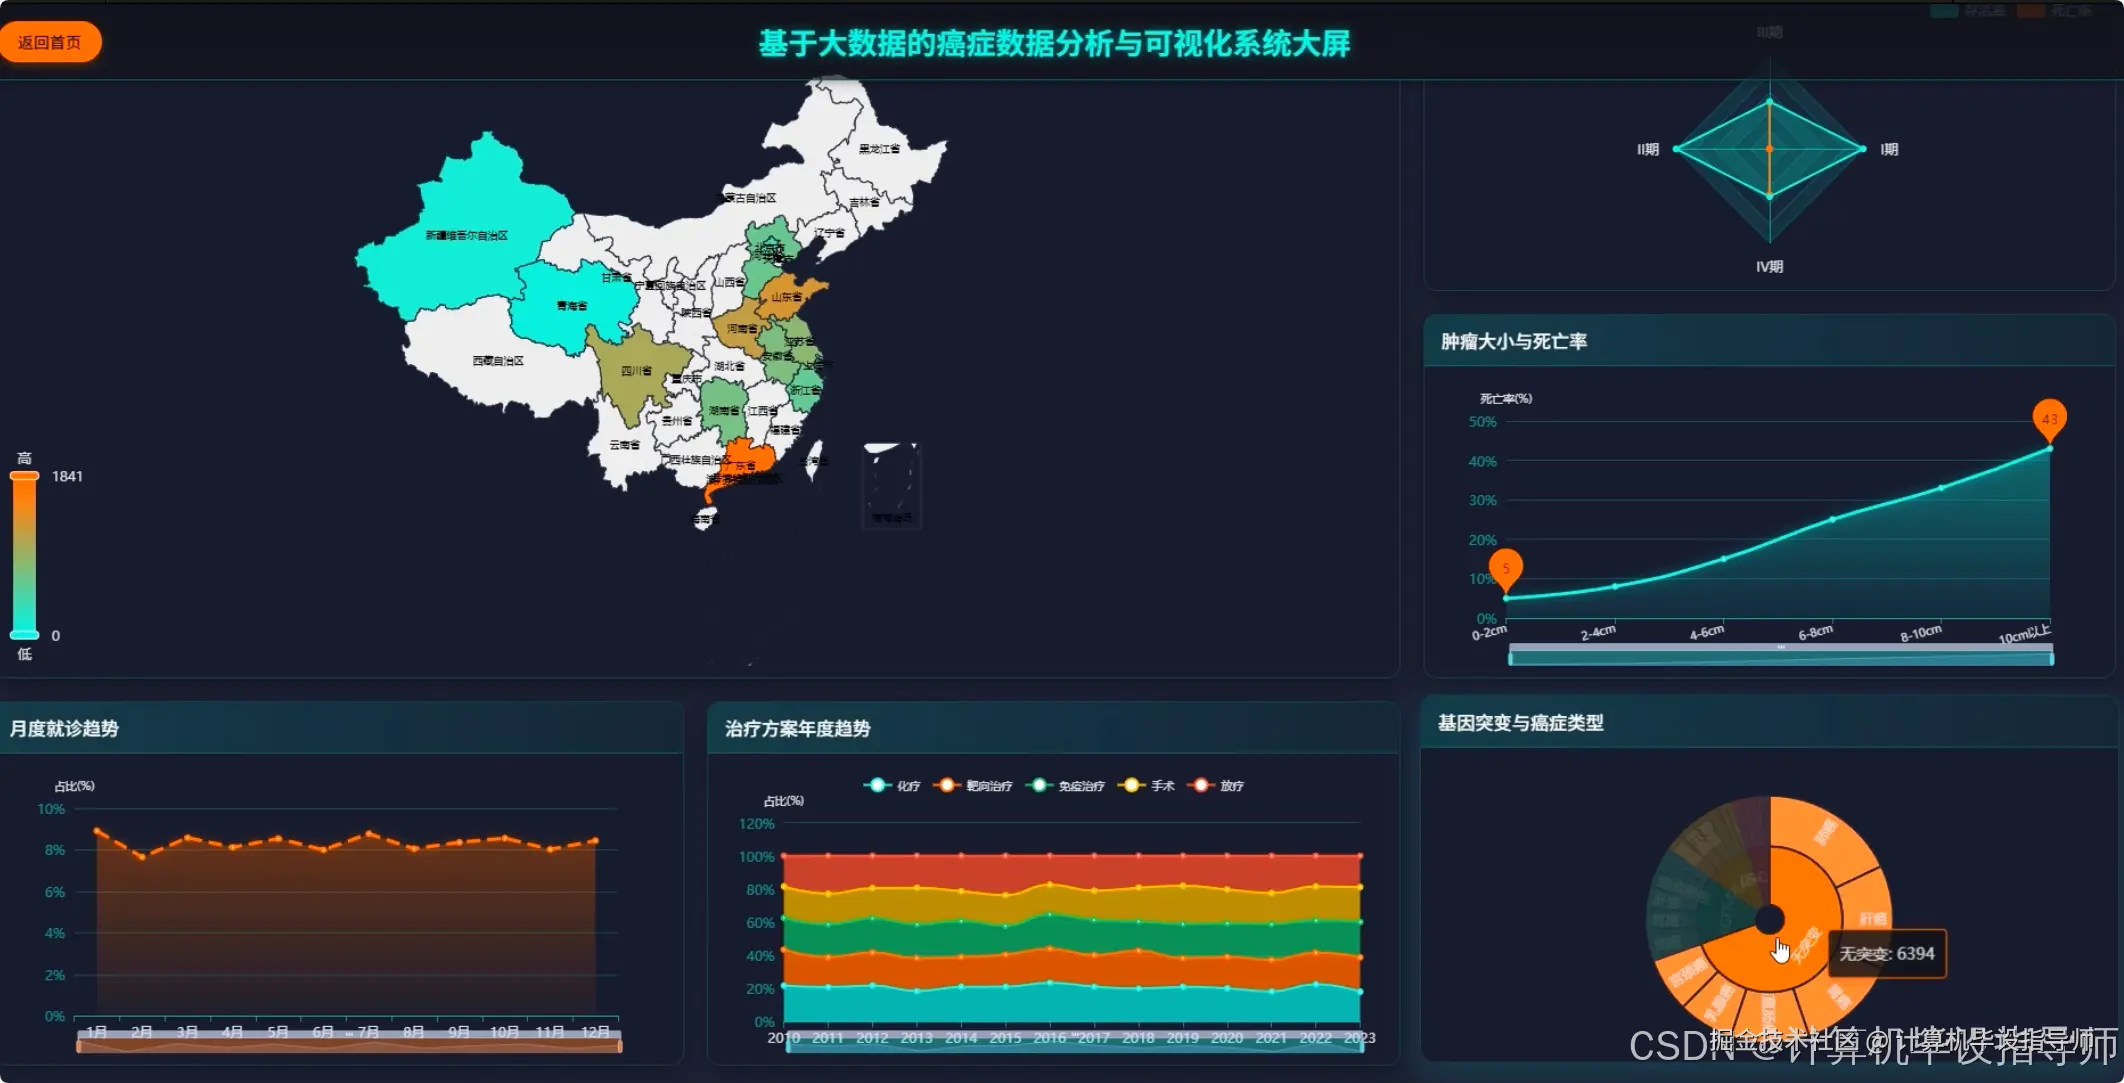The height and width of the screenshot is (1083, 2124).
Task: Click bottom handle of map color scale
Action: (x=24, y=635)
